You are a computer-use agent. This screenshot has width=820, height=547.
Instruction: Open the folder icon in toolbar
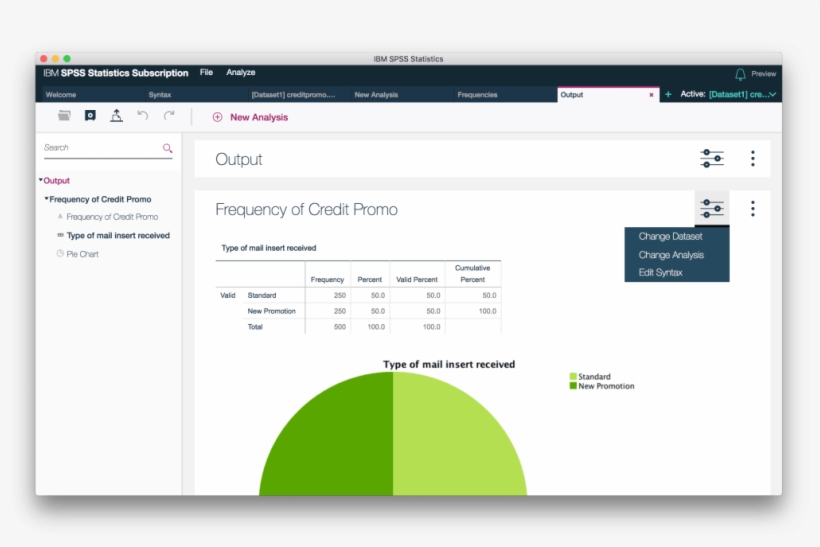[x=64, y=116]
